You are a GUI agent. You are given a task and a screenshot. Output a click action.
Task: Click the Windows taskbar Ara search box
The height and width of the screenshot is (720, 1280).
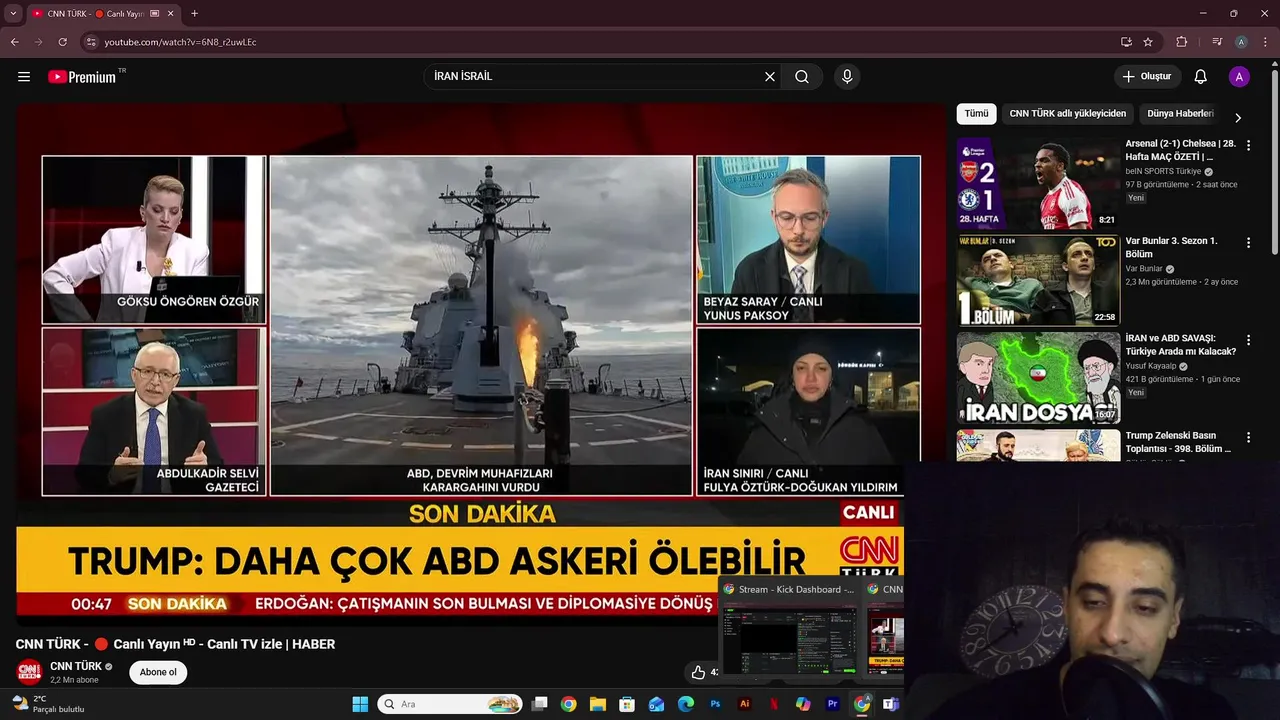point(450,704)
